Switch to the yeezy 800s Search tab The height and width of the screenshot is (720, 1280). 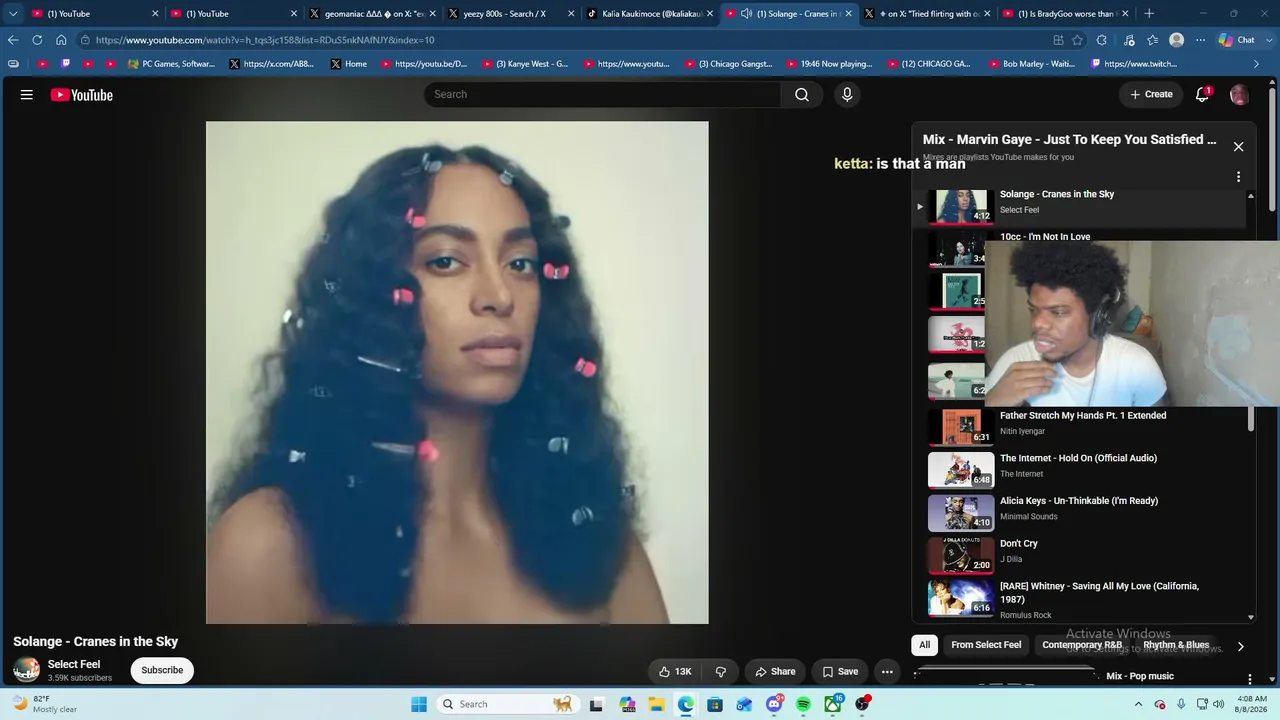tap(509, 14)
